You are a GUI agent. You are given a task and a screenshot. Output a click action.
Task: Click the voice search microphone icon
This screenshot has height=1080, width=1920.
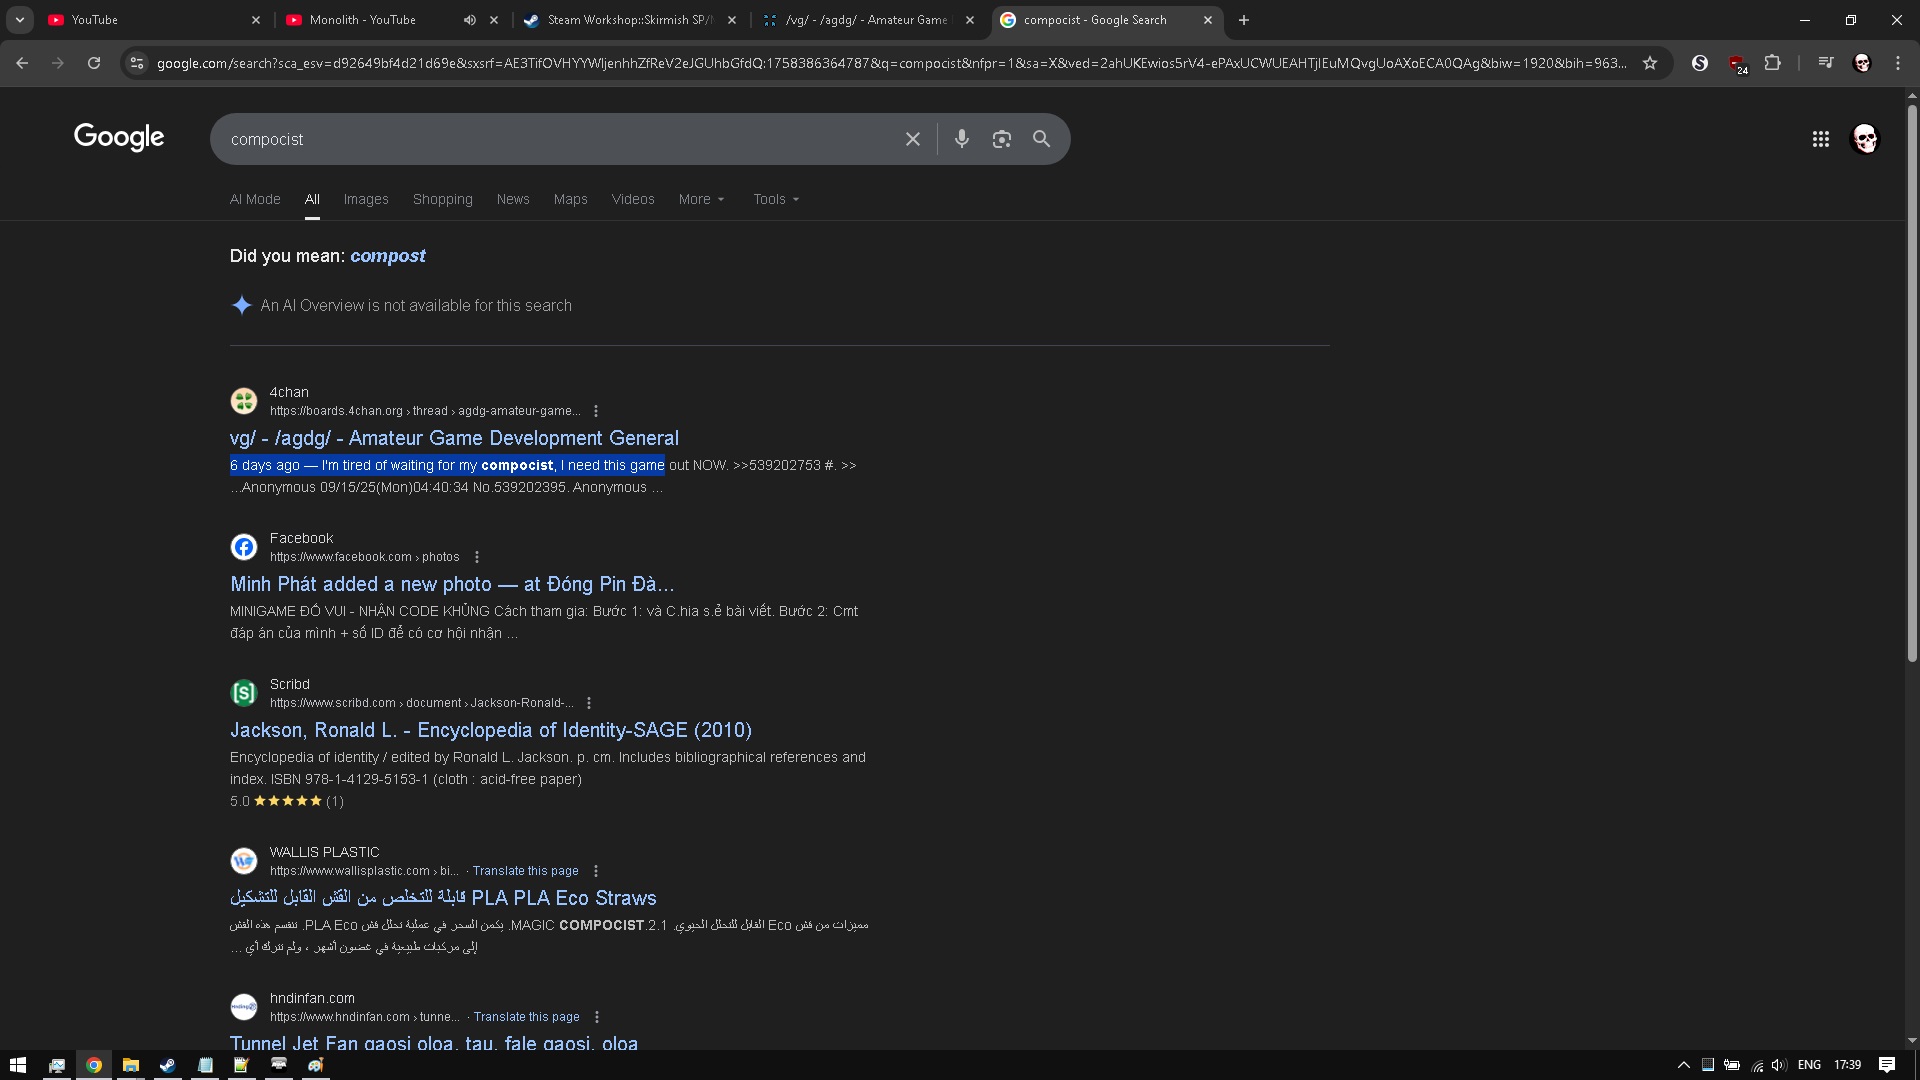point(961,139)
